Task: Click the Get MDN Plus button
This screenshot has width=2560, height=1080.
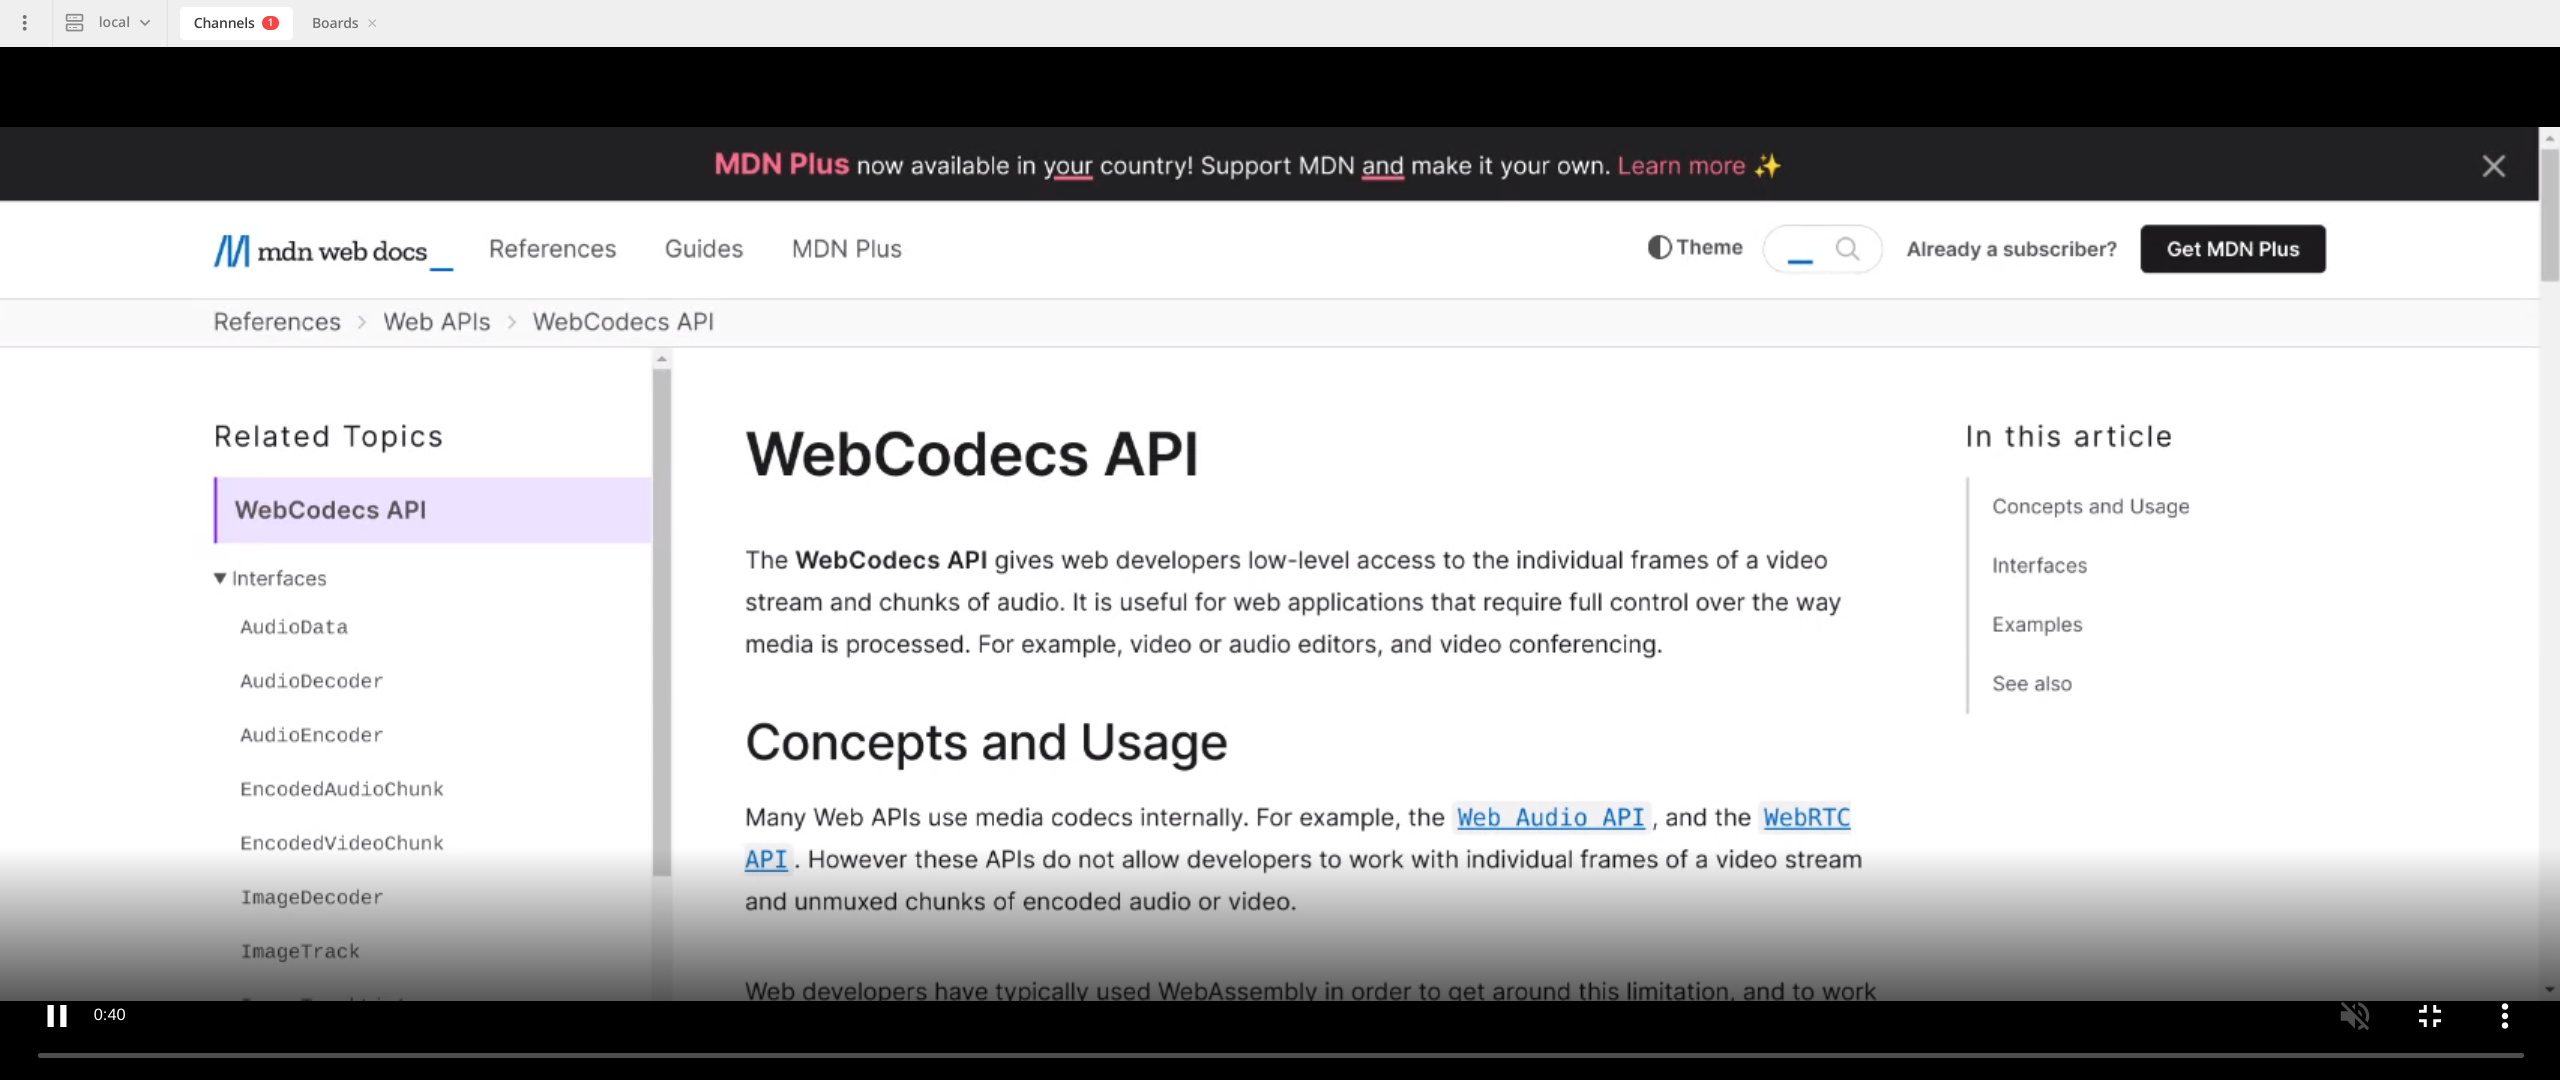Action: click(2232, 249)
